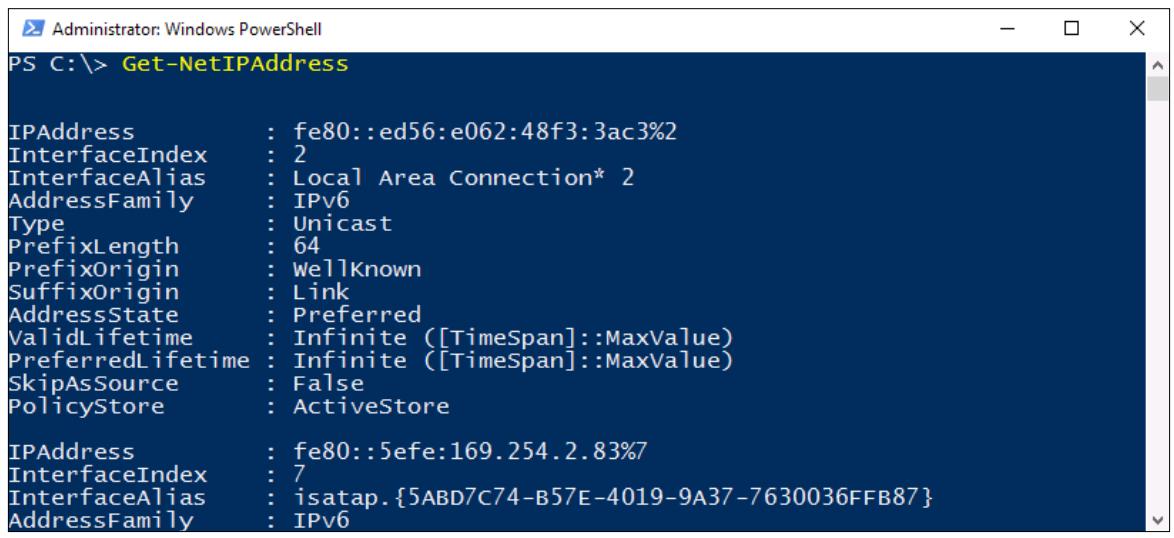Click the ValidLifetime 'Infinite' value
Screen dimensions: 1174x538
tap(512, 337)
